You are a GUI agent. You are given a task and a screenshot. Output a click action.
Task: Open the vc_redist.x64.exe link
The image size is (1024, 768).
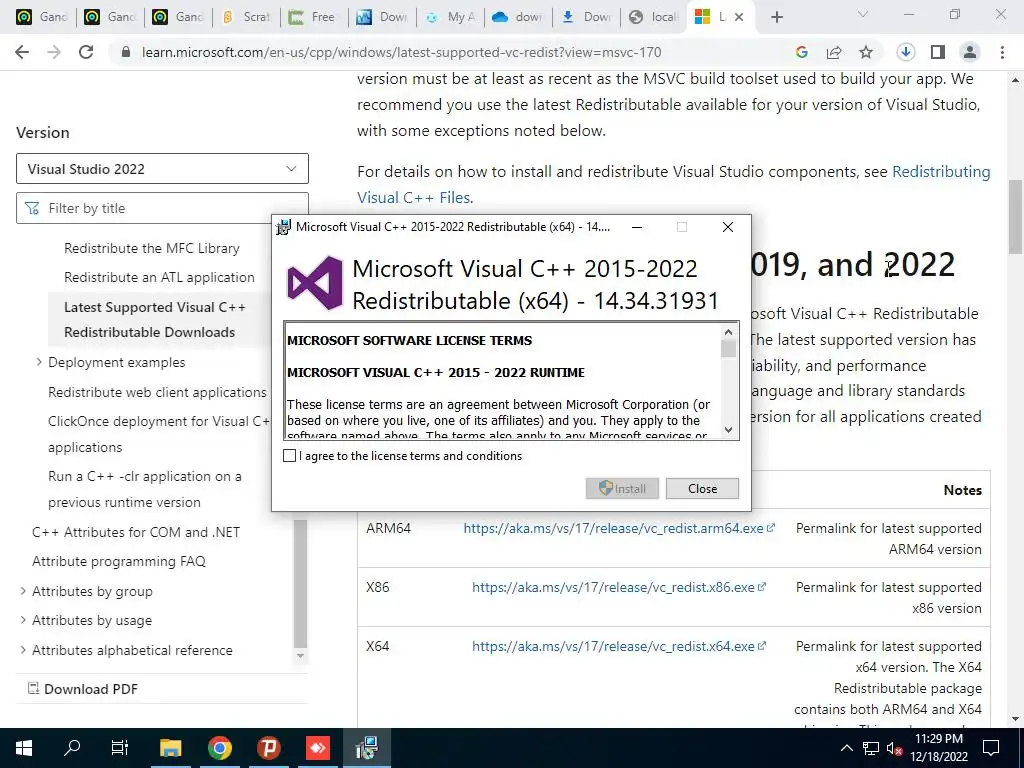[619, 646]
